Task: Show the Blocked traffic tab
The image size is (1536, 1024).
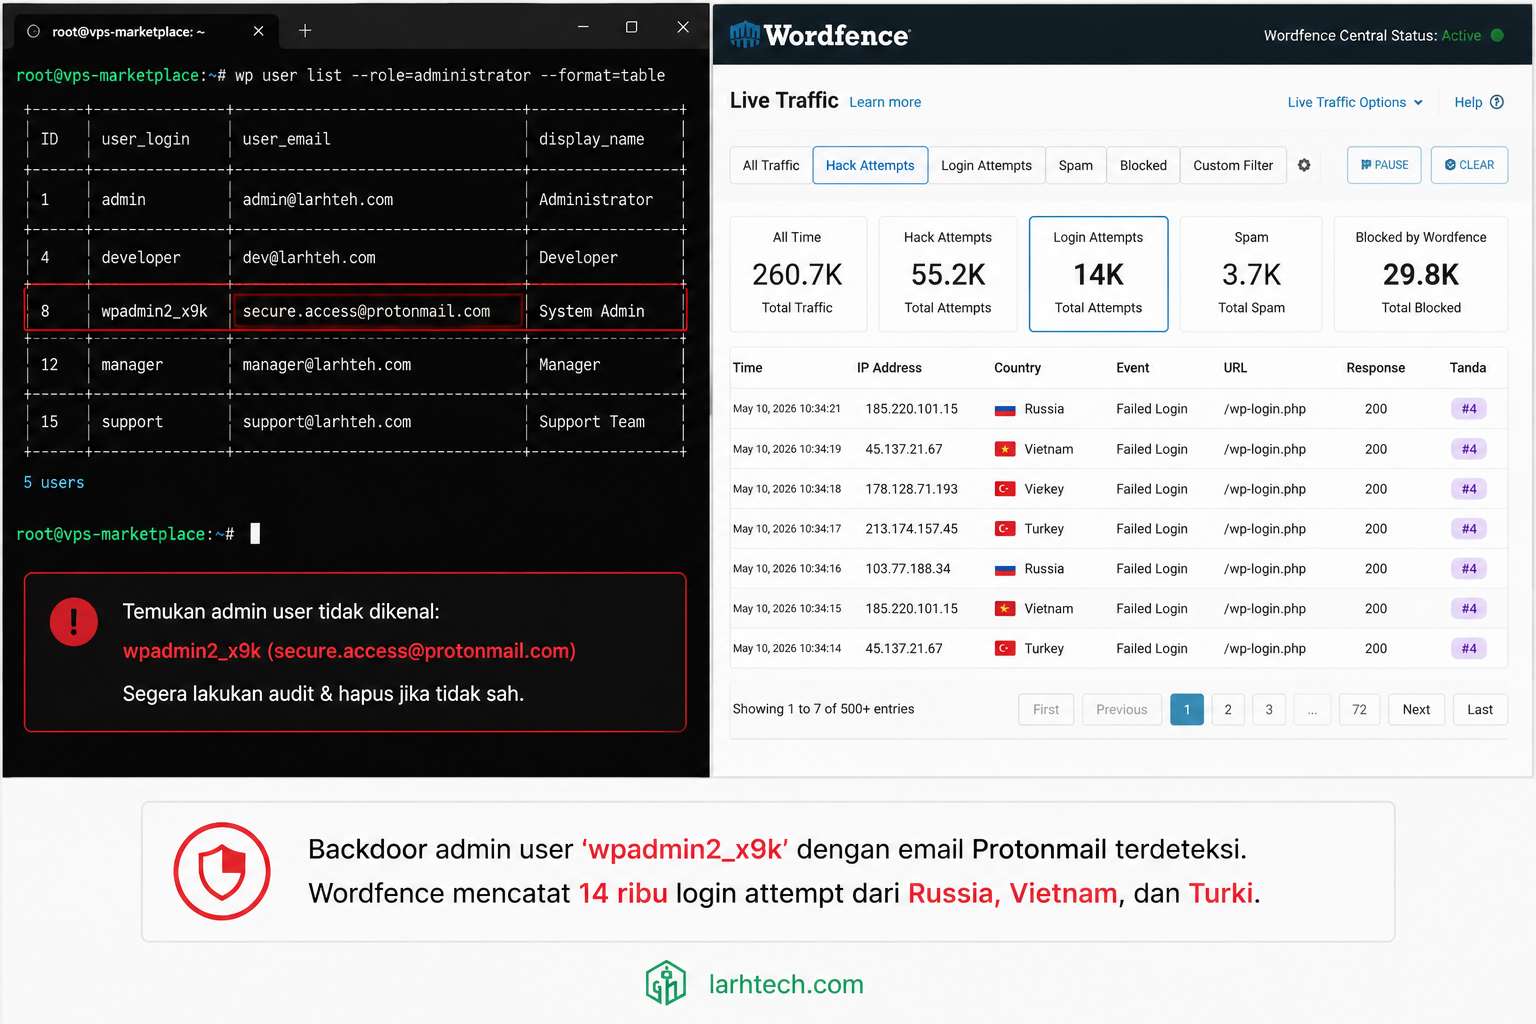Action: coord(1143,165)
